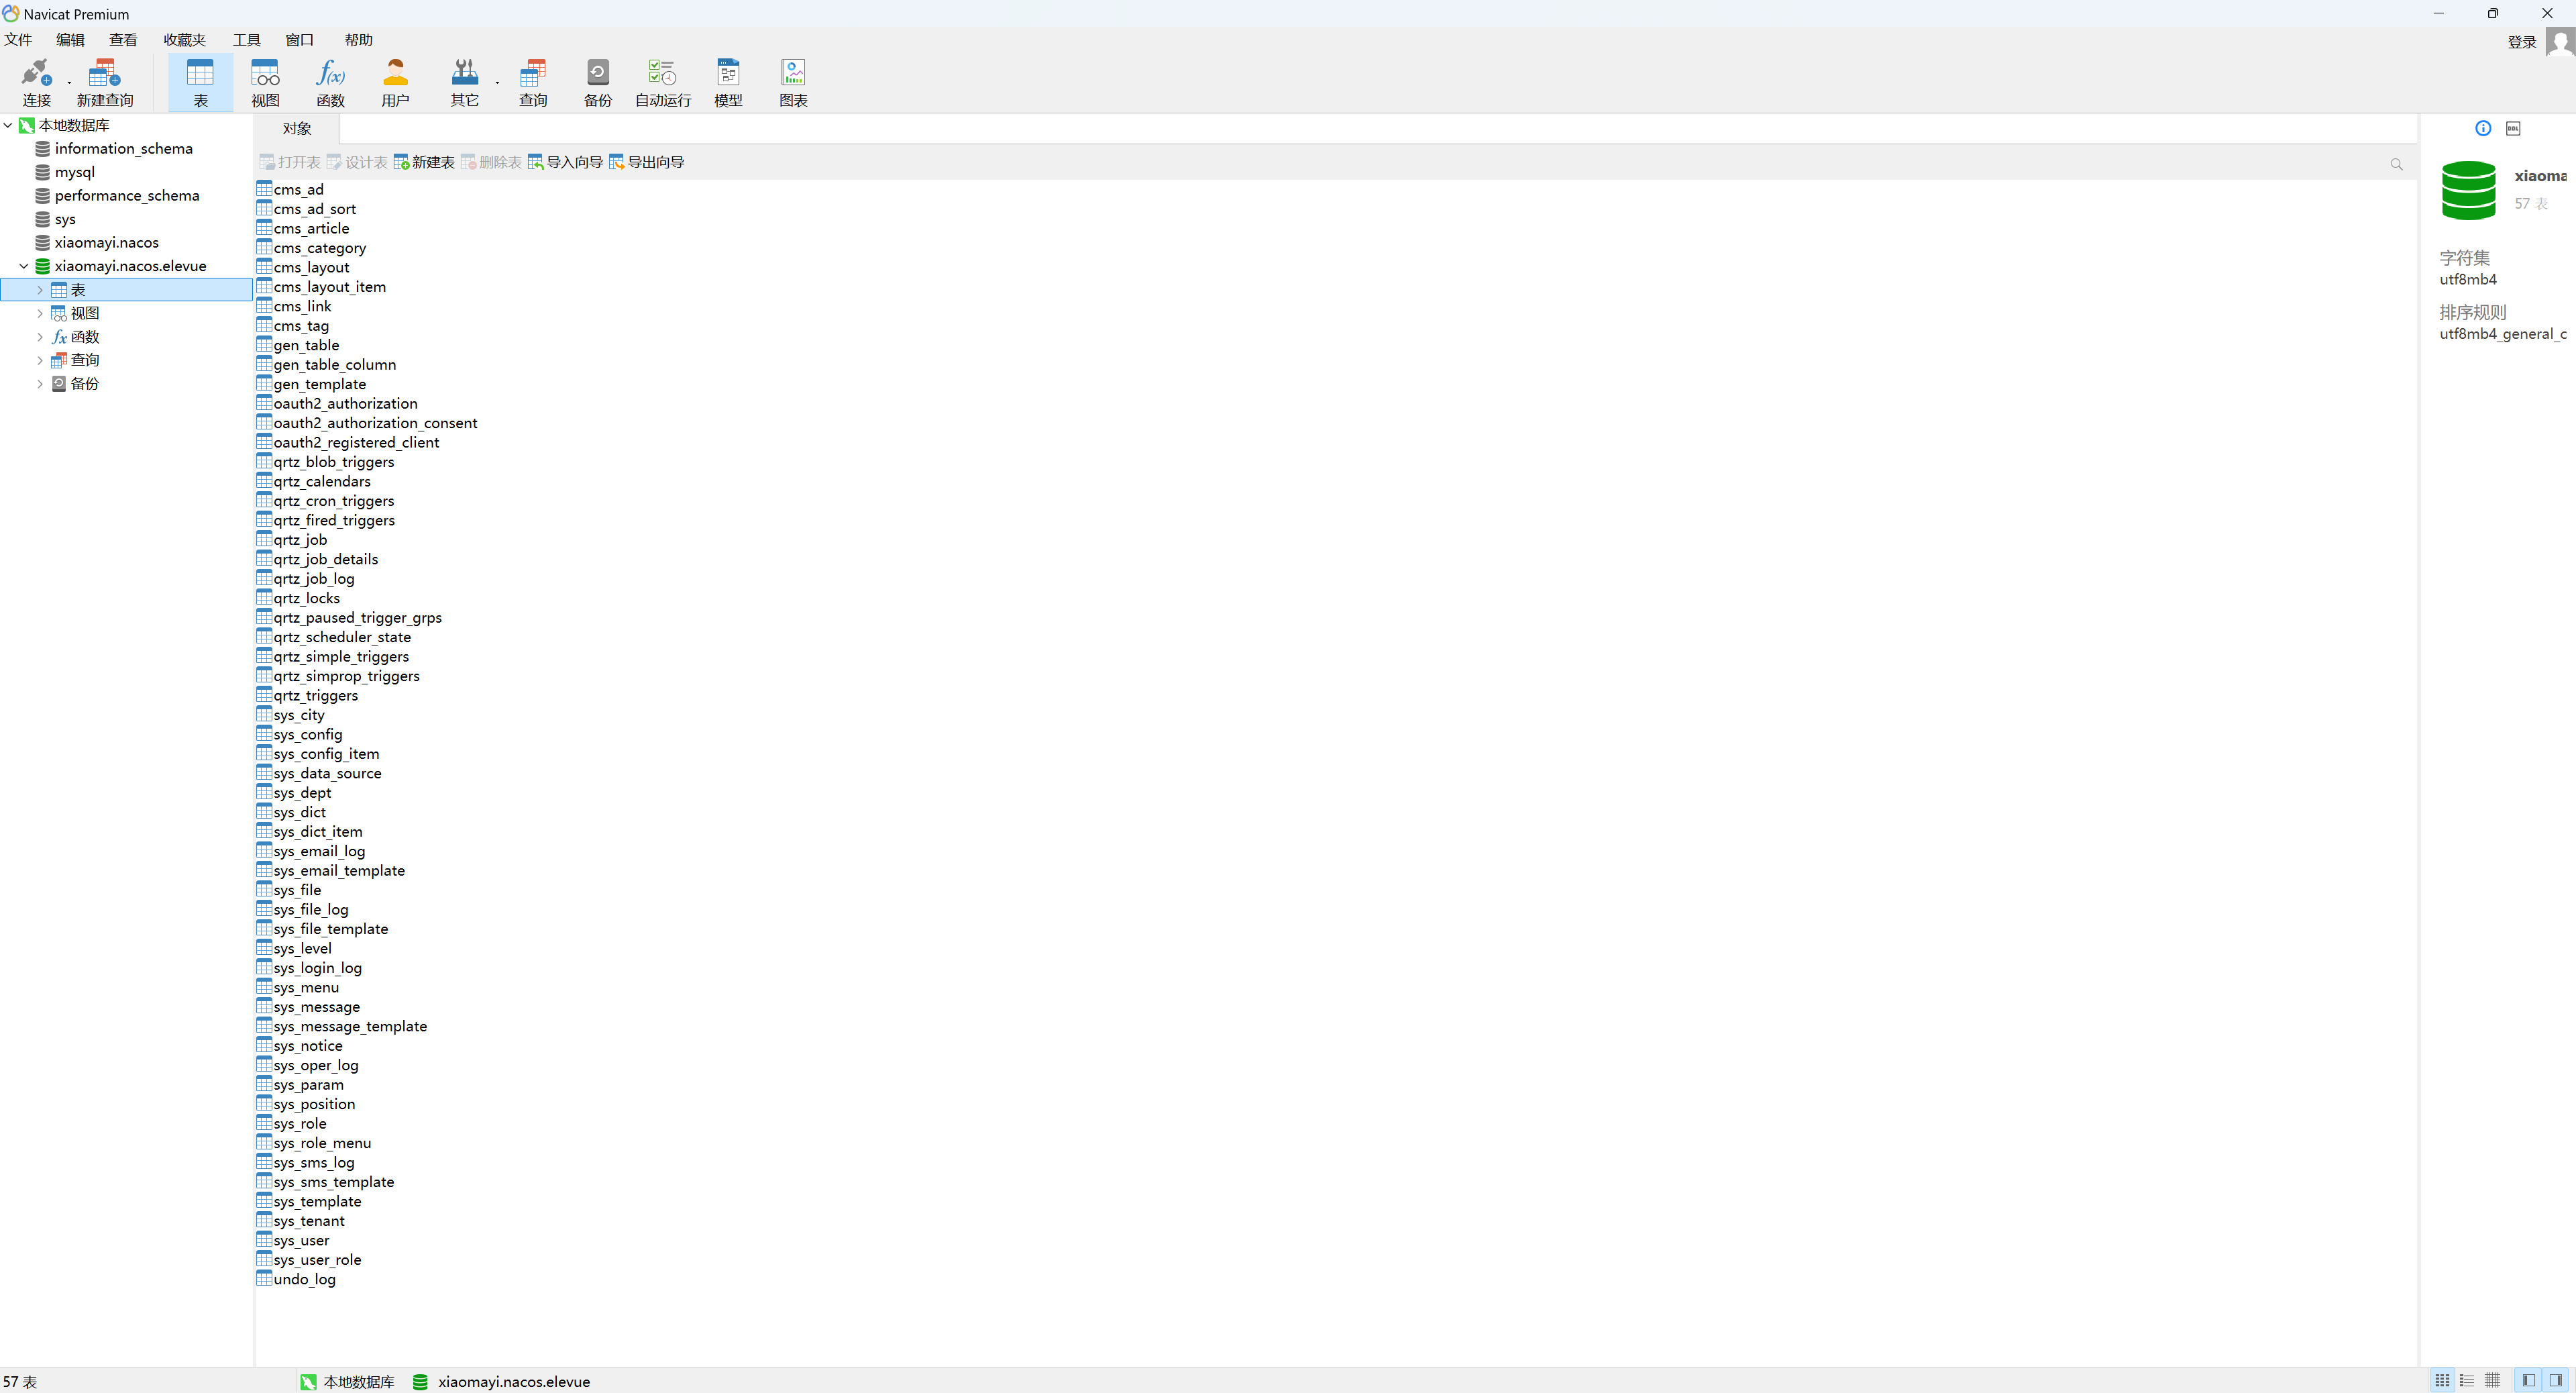Open the 帮助 menu

pyautogui.click(x=358, y=40)
